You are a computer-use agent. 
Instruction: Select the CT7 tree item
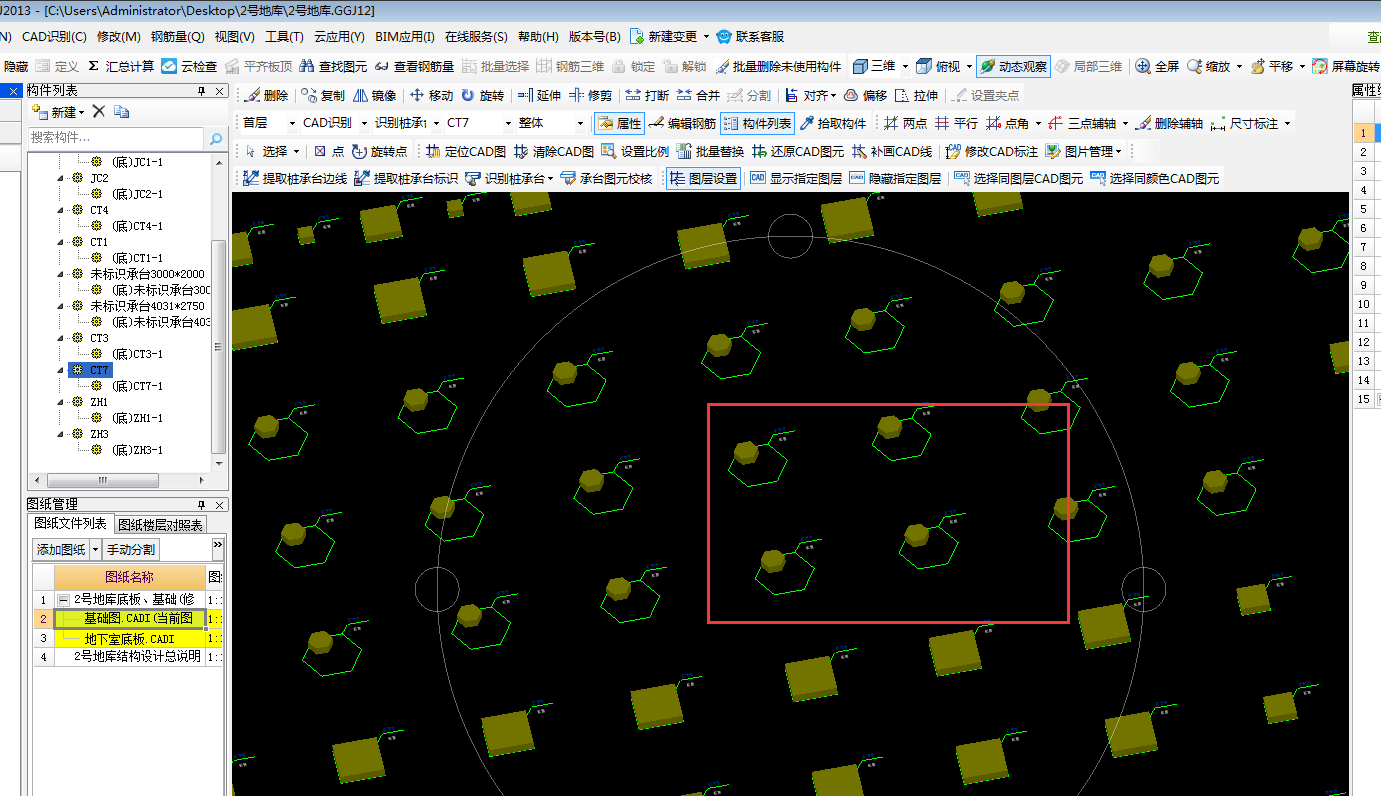click(99, 370)
